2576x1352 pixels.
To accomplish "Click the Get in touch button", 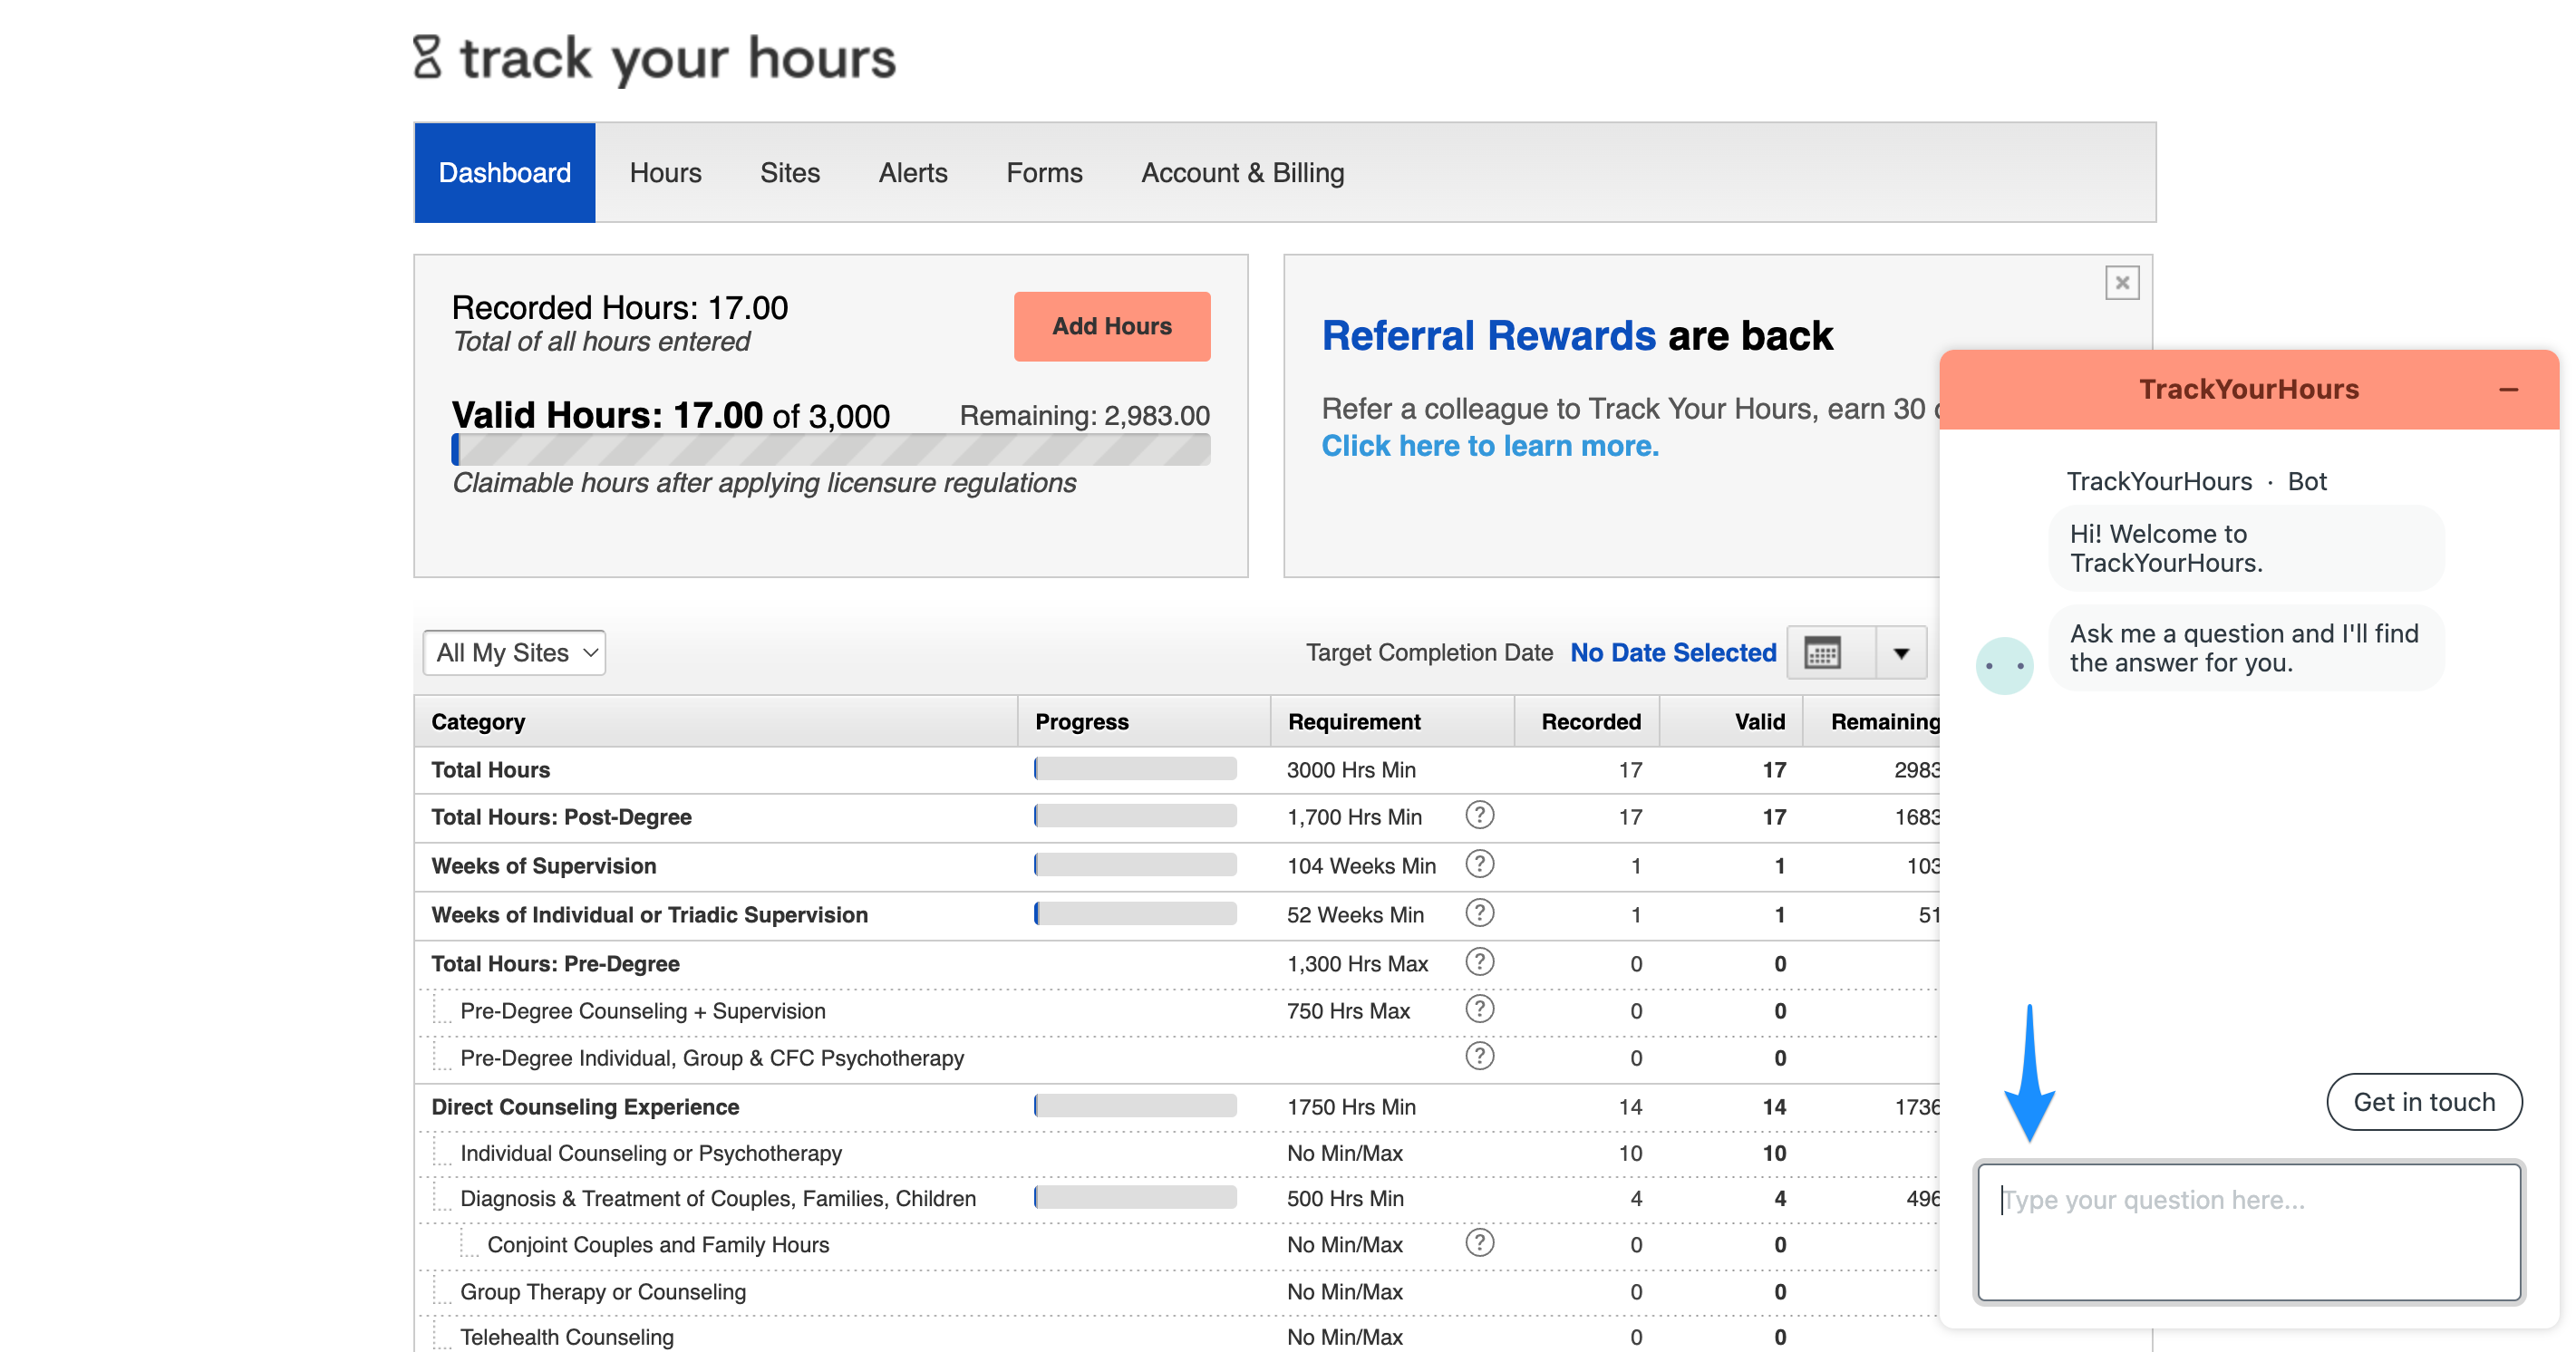I will (2424, 1102).
